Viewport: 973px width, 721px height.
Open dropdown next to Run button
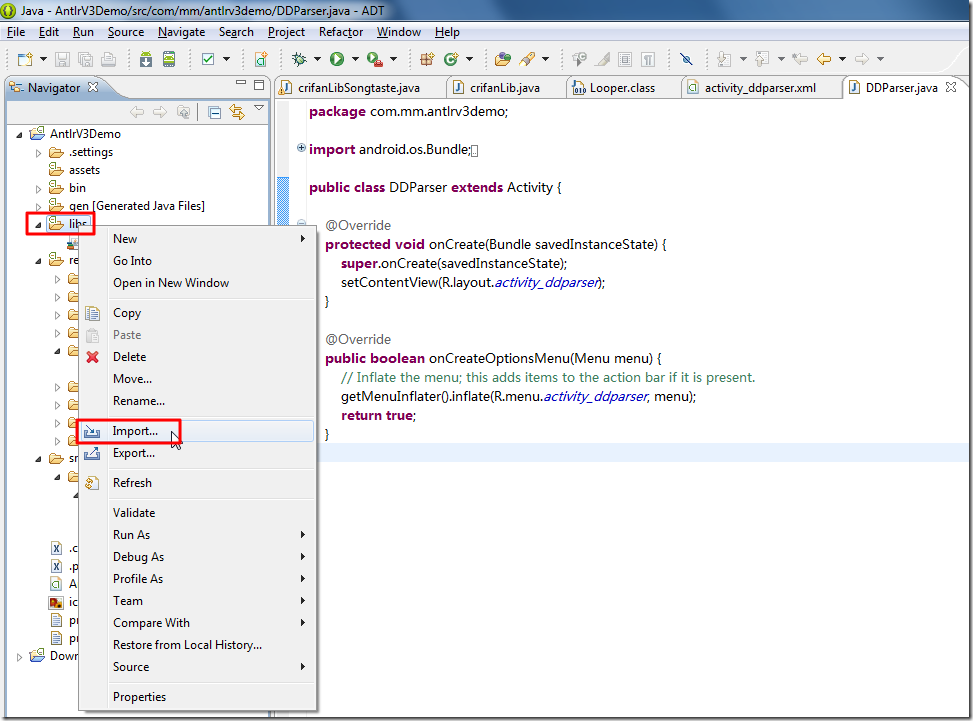(x=354, y=59)
